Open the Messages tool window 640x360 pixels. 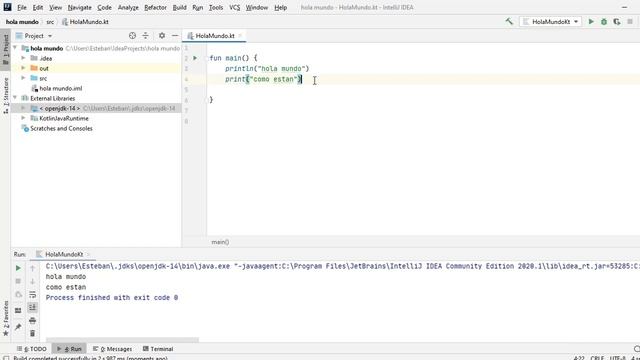pos(112,349)
